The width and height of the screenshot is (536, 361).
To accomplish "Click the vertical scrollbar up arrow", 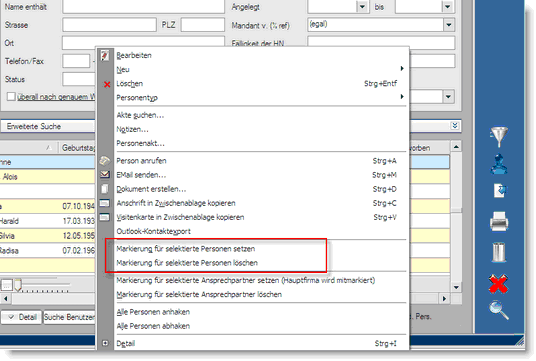I will pyautogui.click(x=456, y=147).
